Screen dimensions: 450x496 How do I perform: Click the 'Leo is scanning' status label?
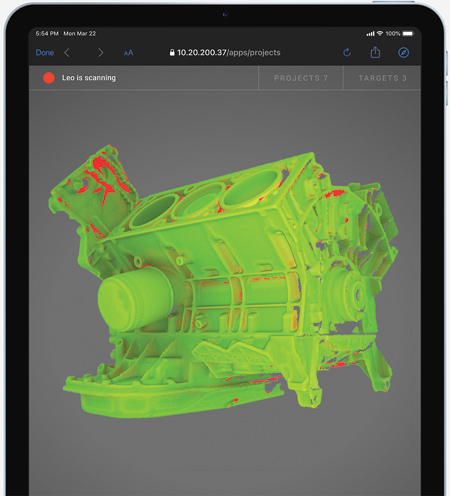89,78
